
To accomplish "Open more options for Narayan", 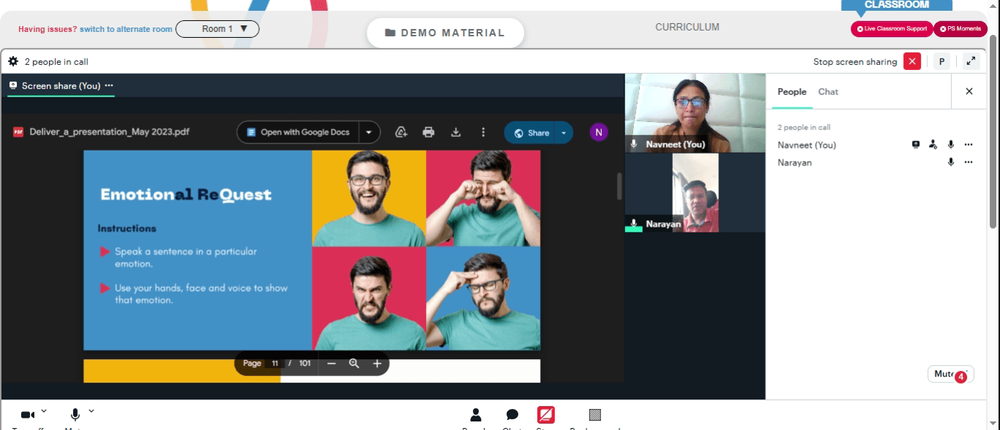I will pos(968,162).
